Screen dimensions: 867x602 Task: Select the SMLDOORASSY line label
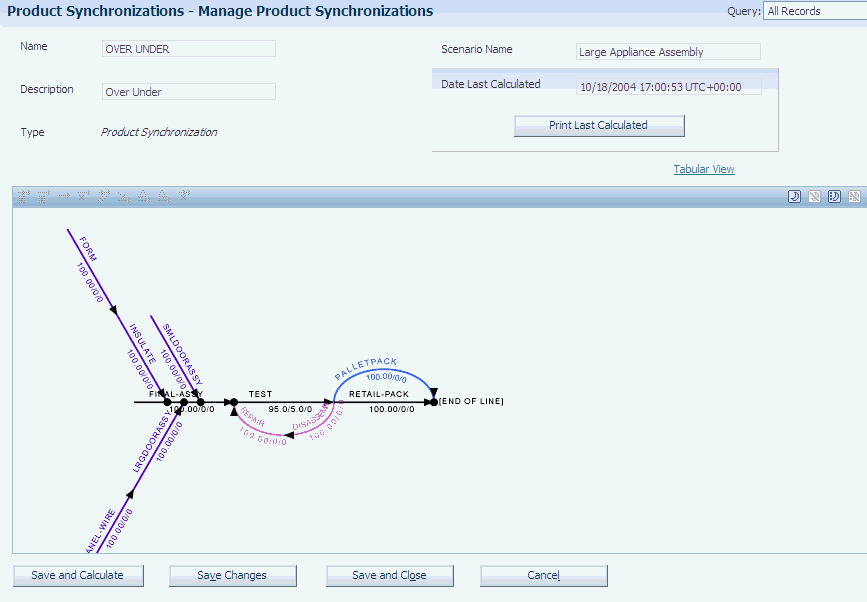tap(182, 354)
